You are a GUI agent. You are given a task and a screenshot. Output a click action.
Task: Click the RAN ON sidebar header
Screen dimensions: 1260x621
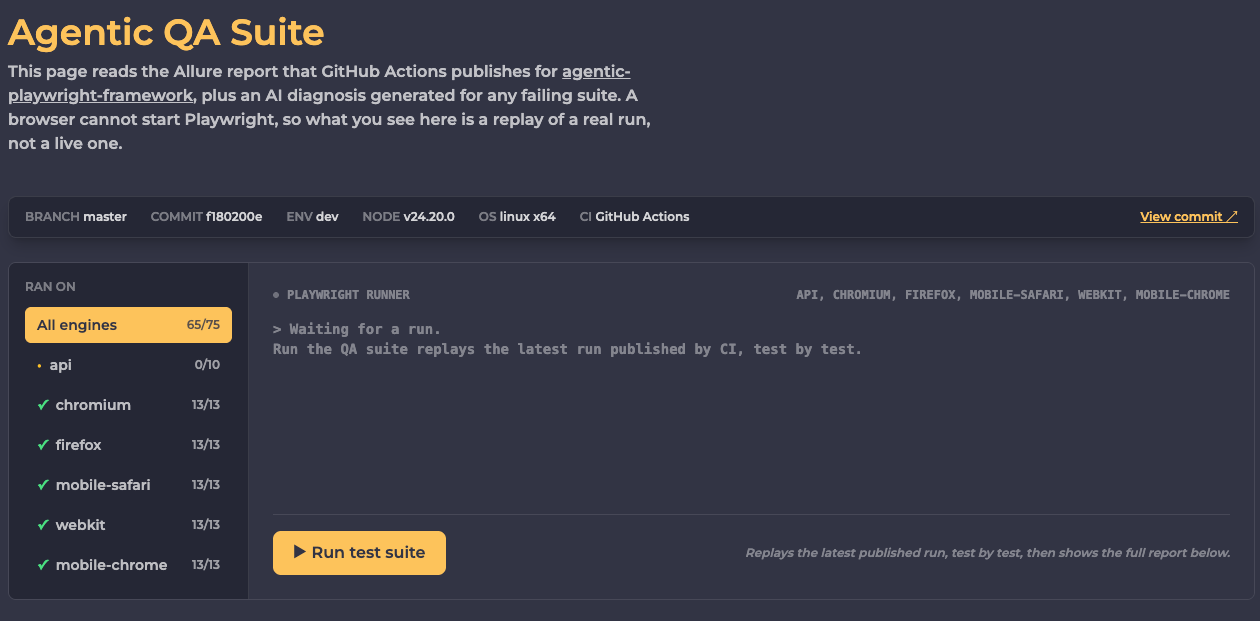pyautogui.click(x=50, y=286)
